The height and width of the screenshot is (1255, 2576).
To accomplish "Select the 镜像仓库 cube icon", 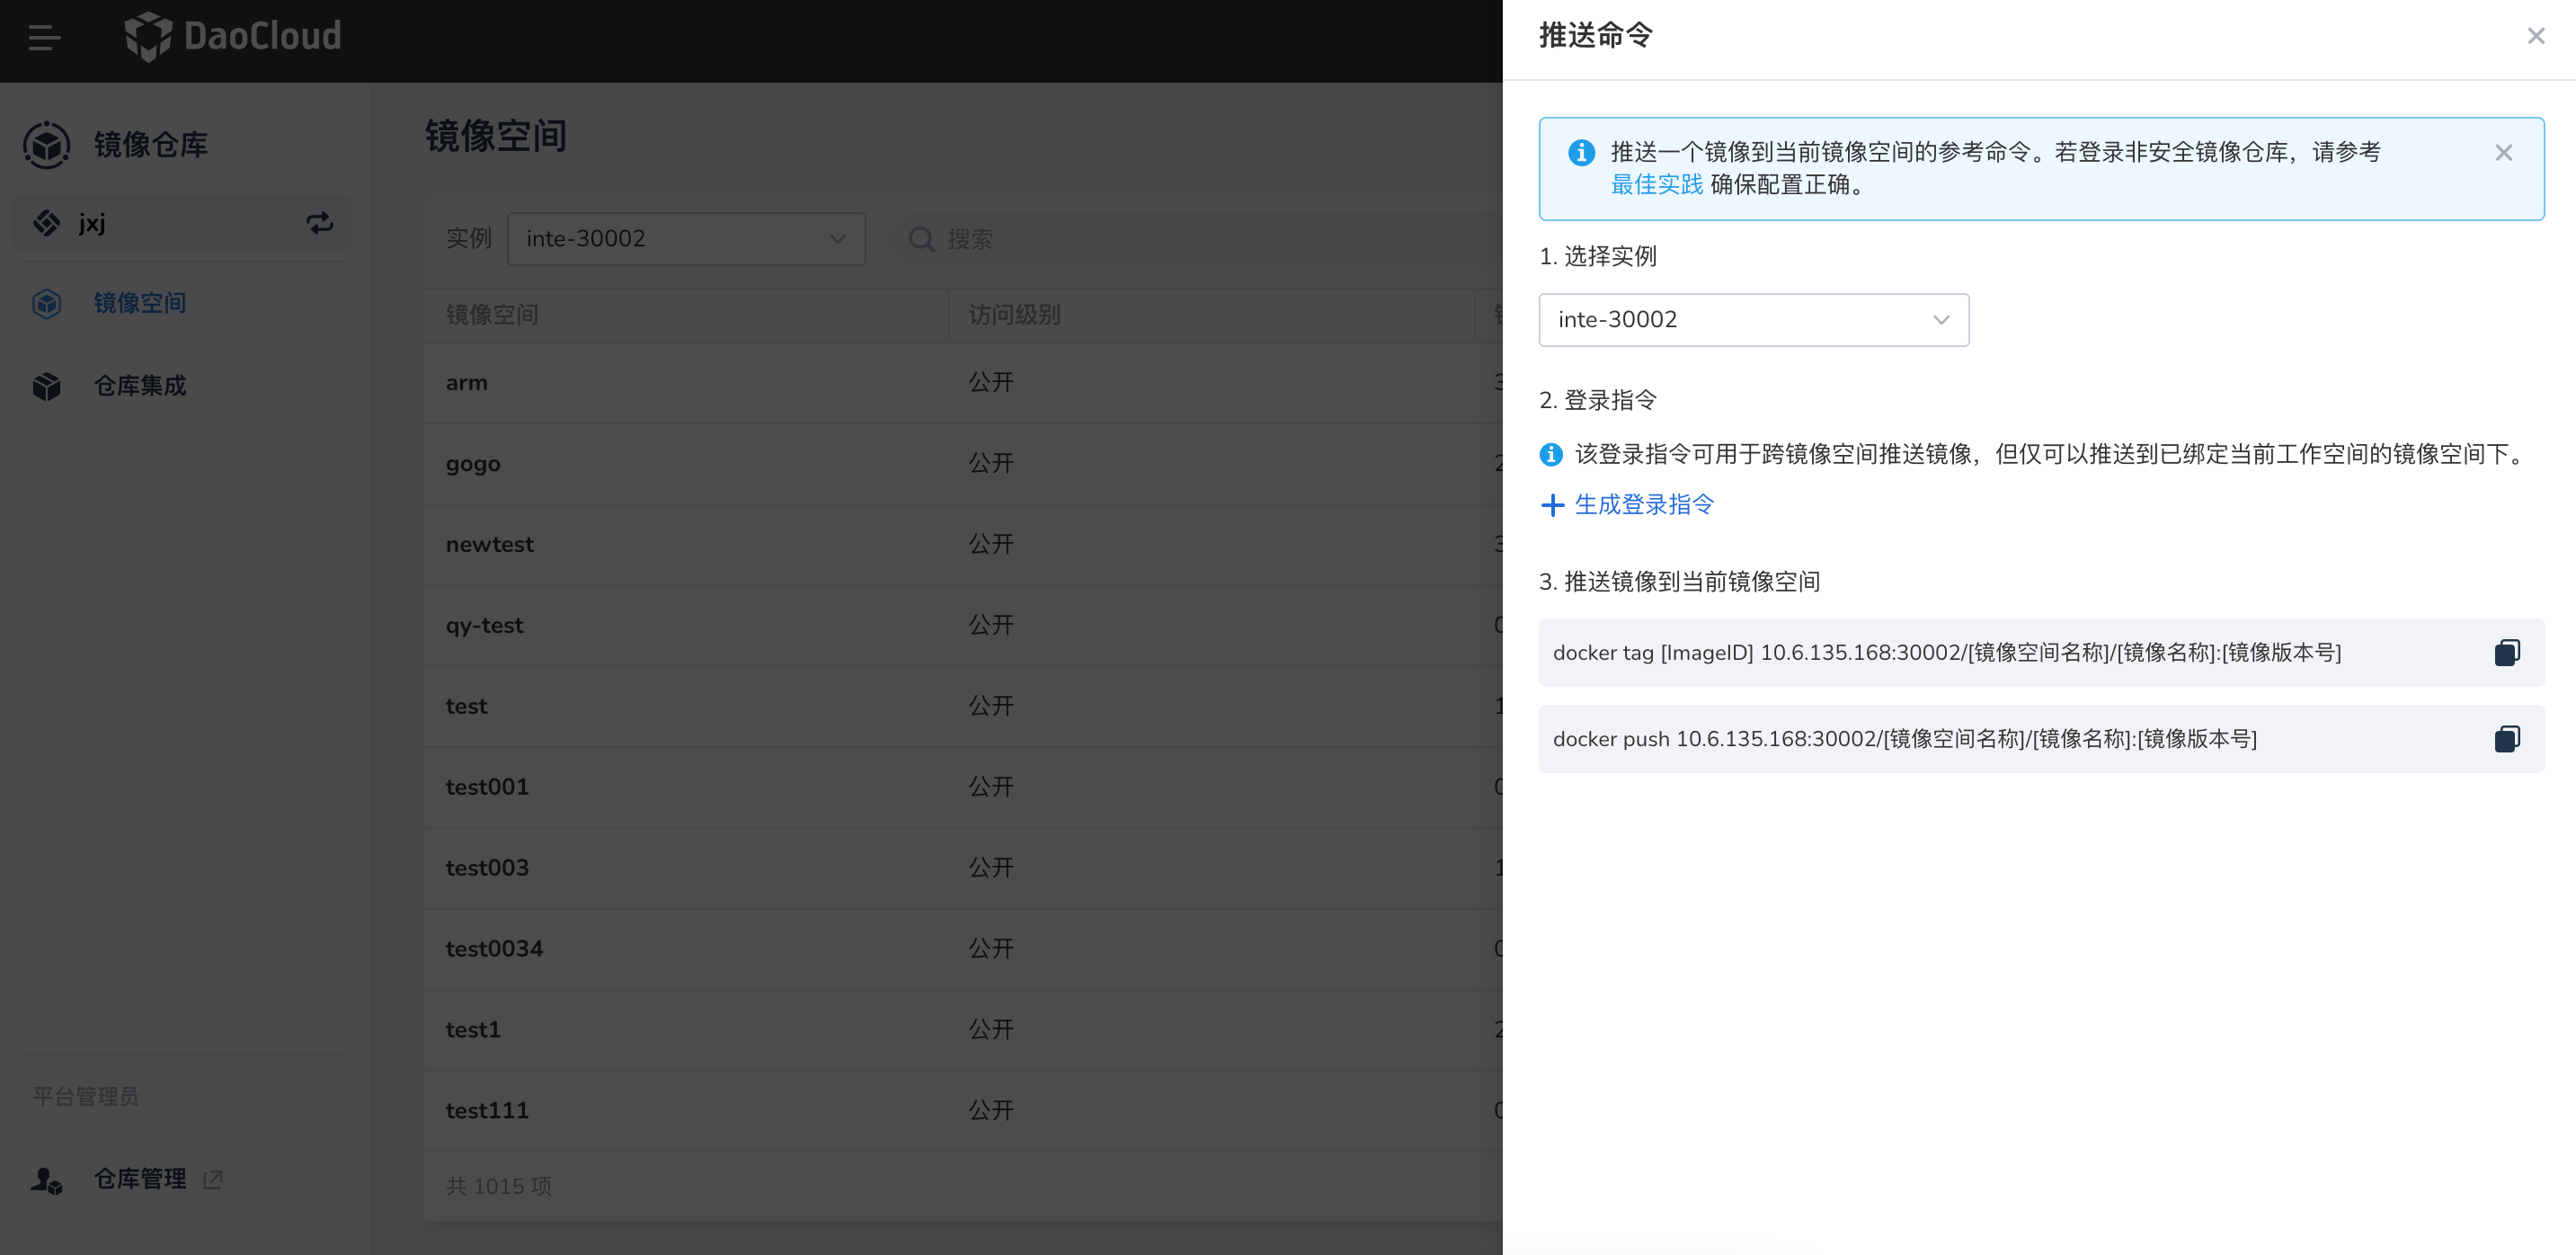I will point(46,144).
